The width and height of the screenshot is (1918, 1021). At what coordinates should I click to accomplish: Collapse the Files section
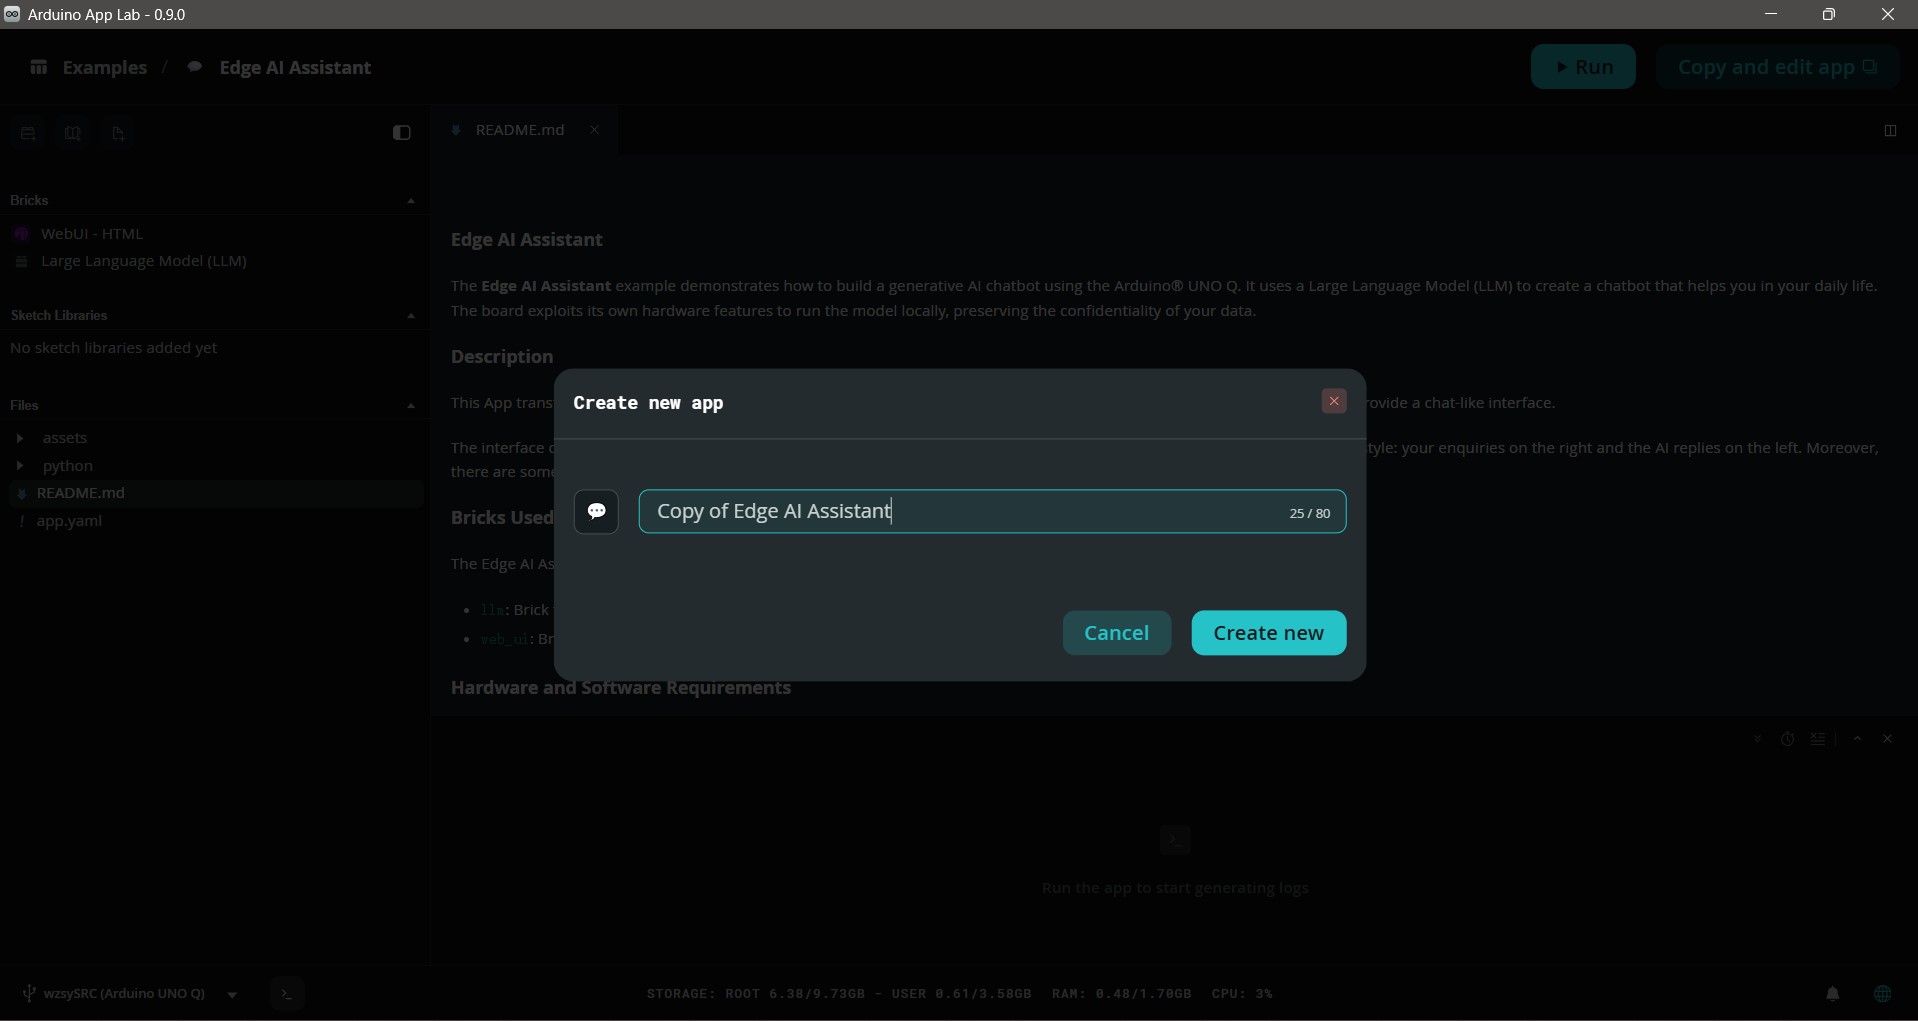tap(411, 406)
